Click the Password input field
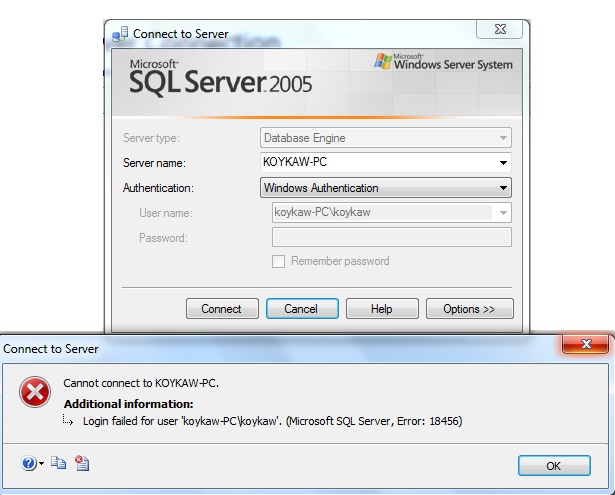 (392, 237)
